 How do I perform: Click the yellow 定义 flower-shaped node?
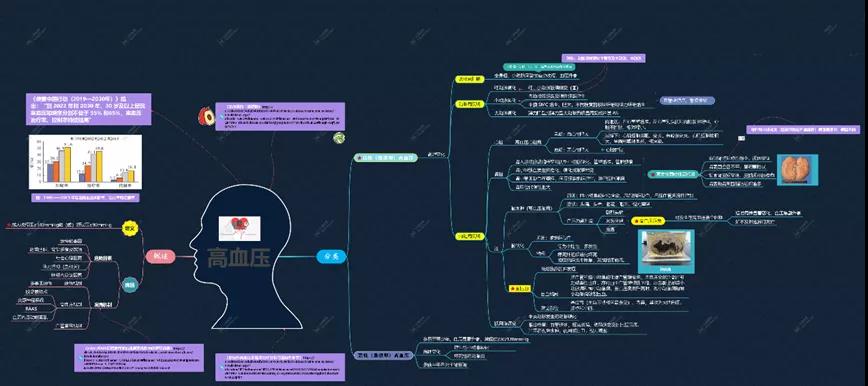click(x=130, y=228)
